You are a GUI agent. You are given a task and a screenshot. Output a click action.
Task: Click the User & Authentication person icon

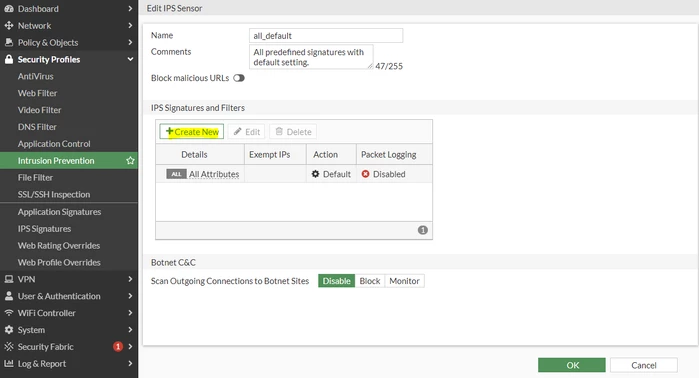click(x=9, y=296)
